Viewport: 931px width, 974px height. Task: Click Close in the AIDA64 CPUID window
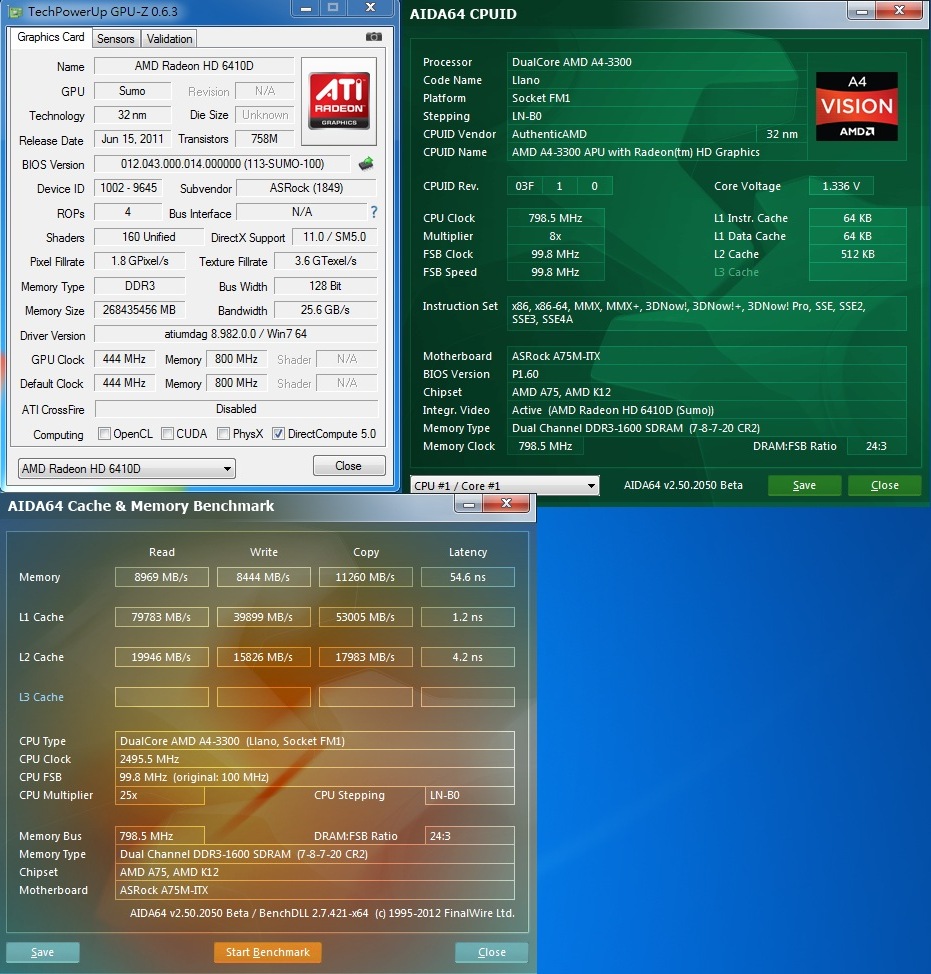click(x=884, y=485)
